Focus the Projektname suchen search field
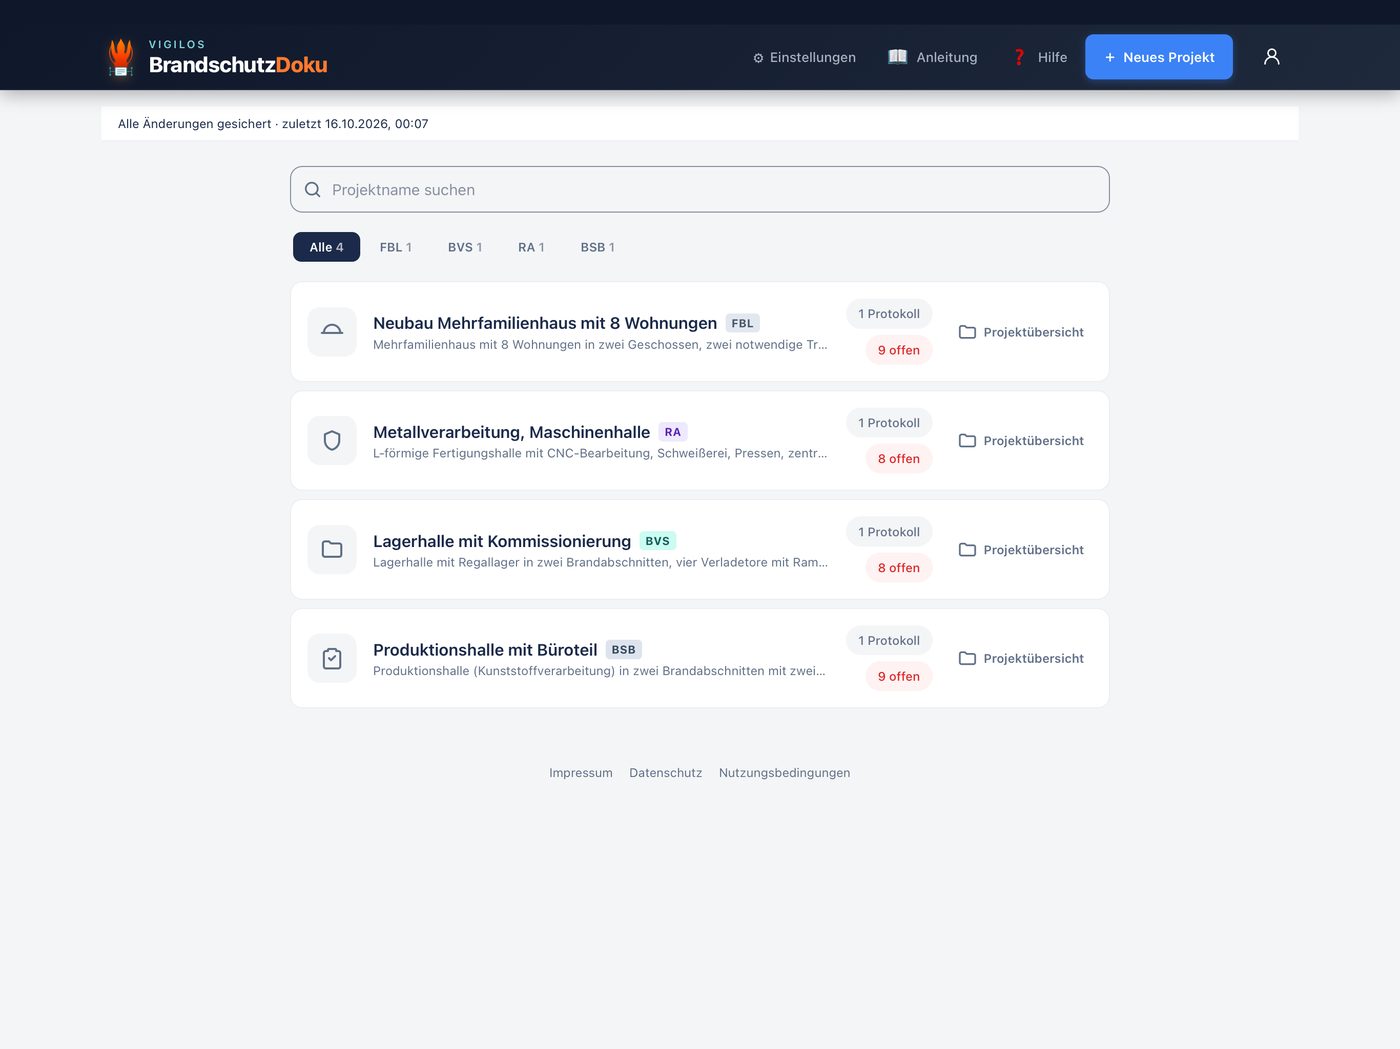Screen dimensions: 1400x1049 click(x=700, y=189)
